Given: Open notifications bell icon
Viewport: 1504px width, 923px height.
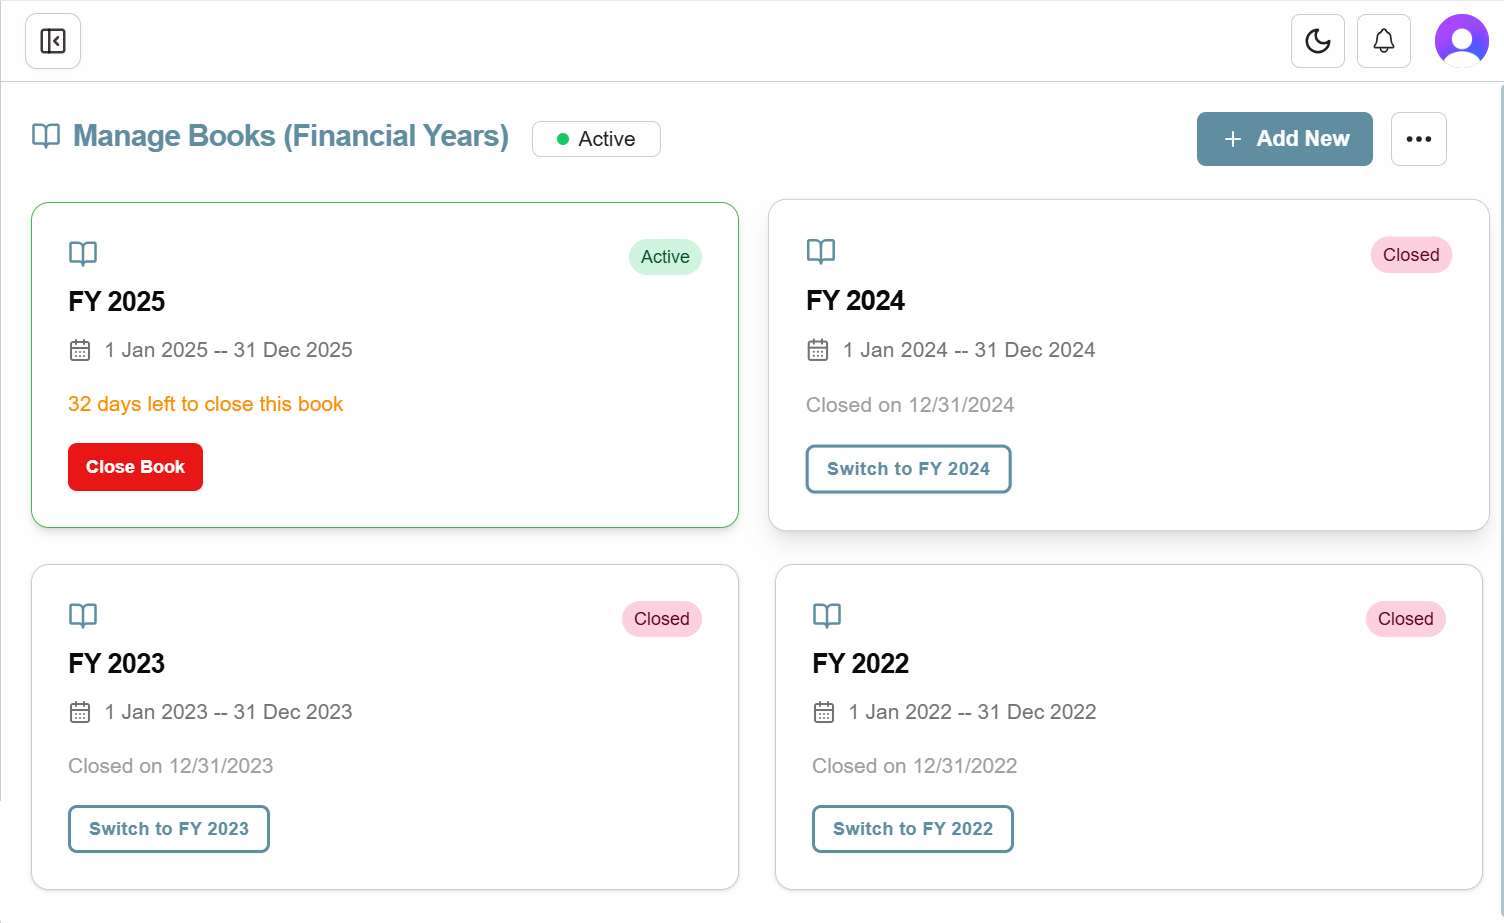Looking at the screenshot, I should [1383, 41].
